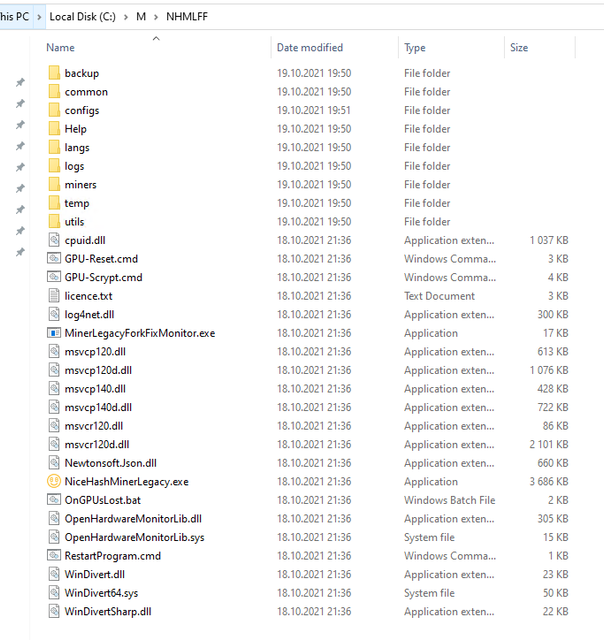The height and width of the screenshot is (640, 604).
Task: Click the pin icon beside the utils row
Action: click(20, 231)
